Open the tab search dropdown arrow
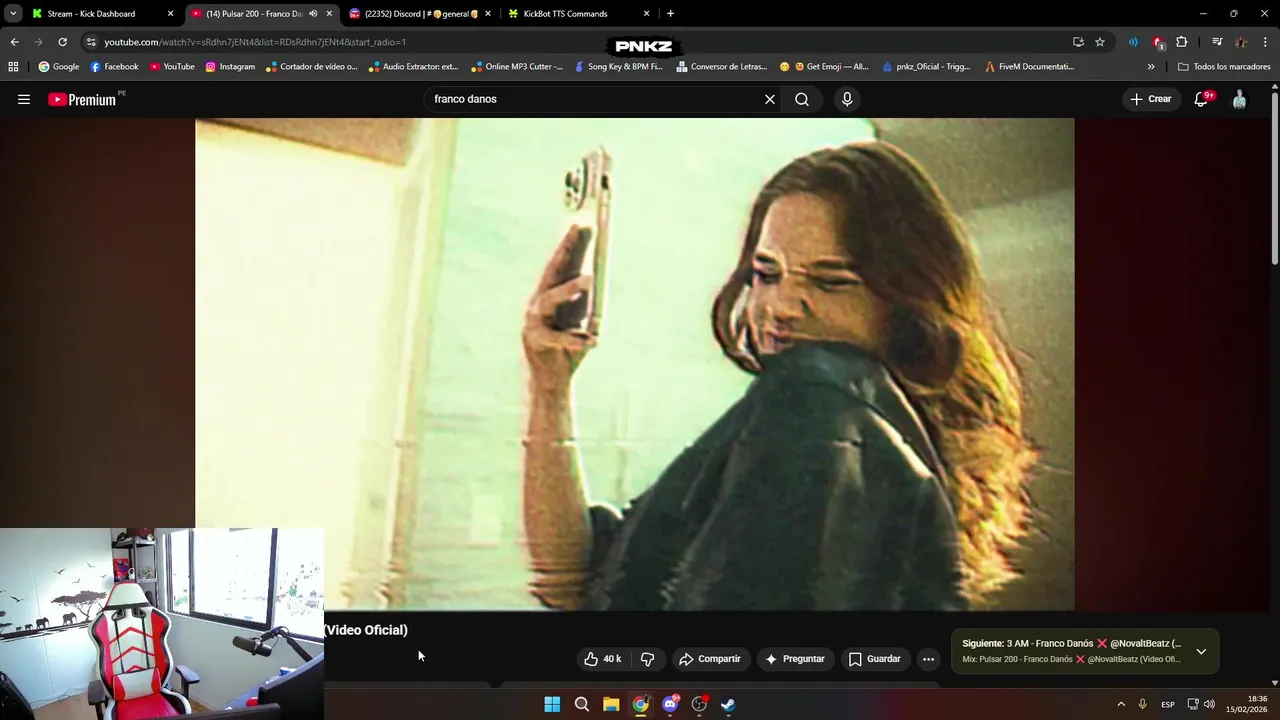Image resolution: width=1280 pixels, height=720 pixels. [12, 14]
